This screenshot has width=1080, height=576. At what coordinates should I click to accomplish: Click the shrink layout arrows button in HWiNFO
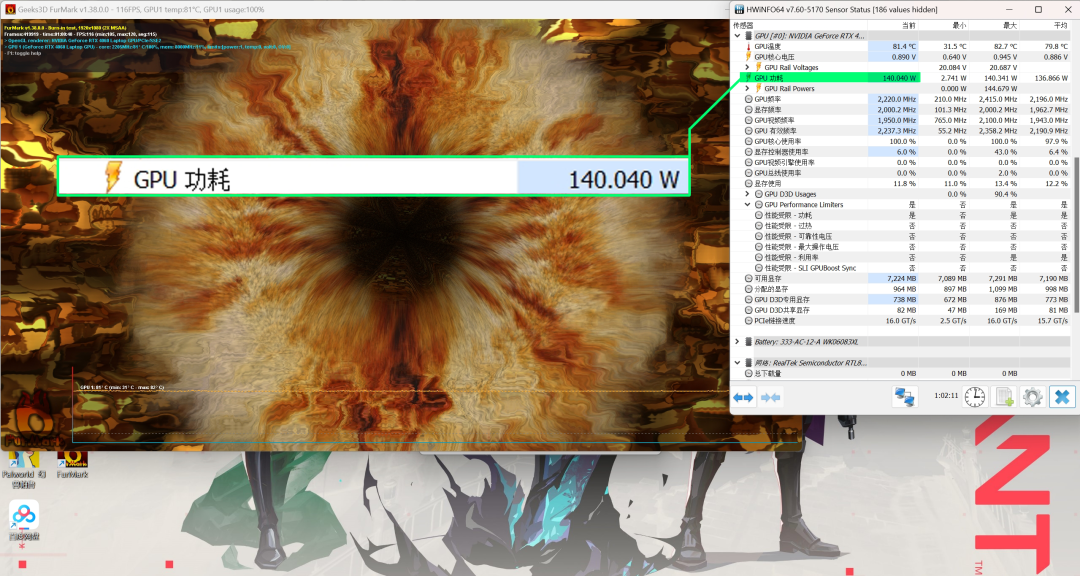(771, 397)
